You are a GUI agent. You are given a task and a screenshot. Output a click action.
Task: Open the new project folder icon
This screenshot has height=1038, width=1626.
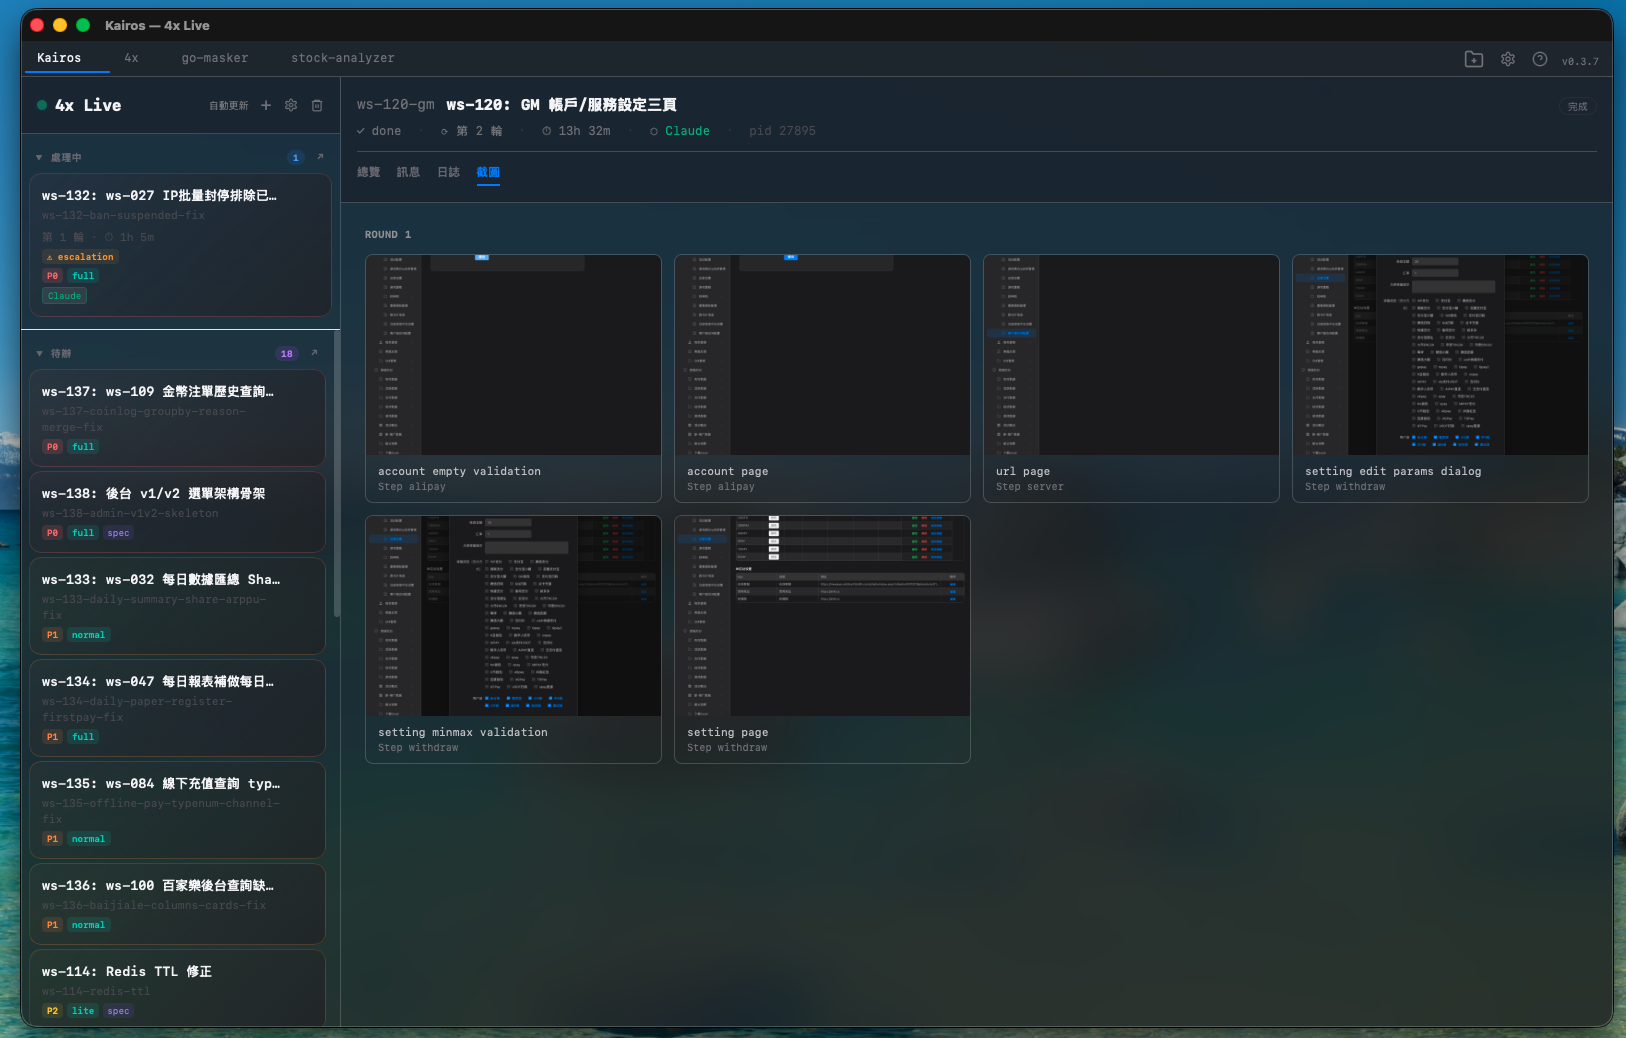point(1474,59)
